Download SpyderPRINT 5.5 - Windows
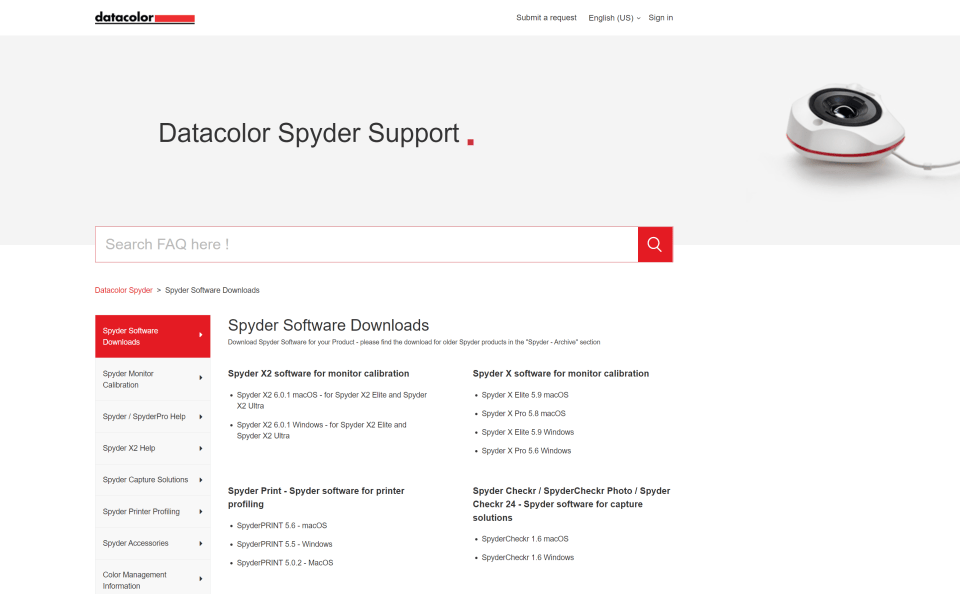Image resolution: width=960 pixels, height=594 pixels. [284, 544]
